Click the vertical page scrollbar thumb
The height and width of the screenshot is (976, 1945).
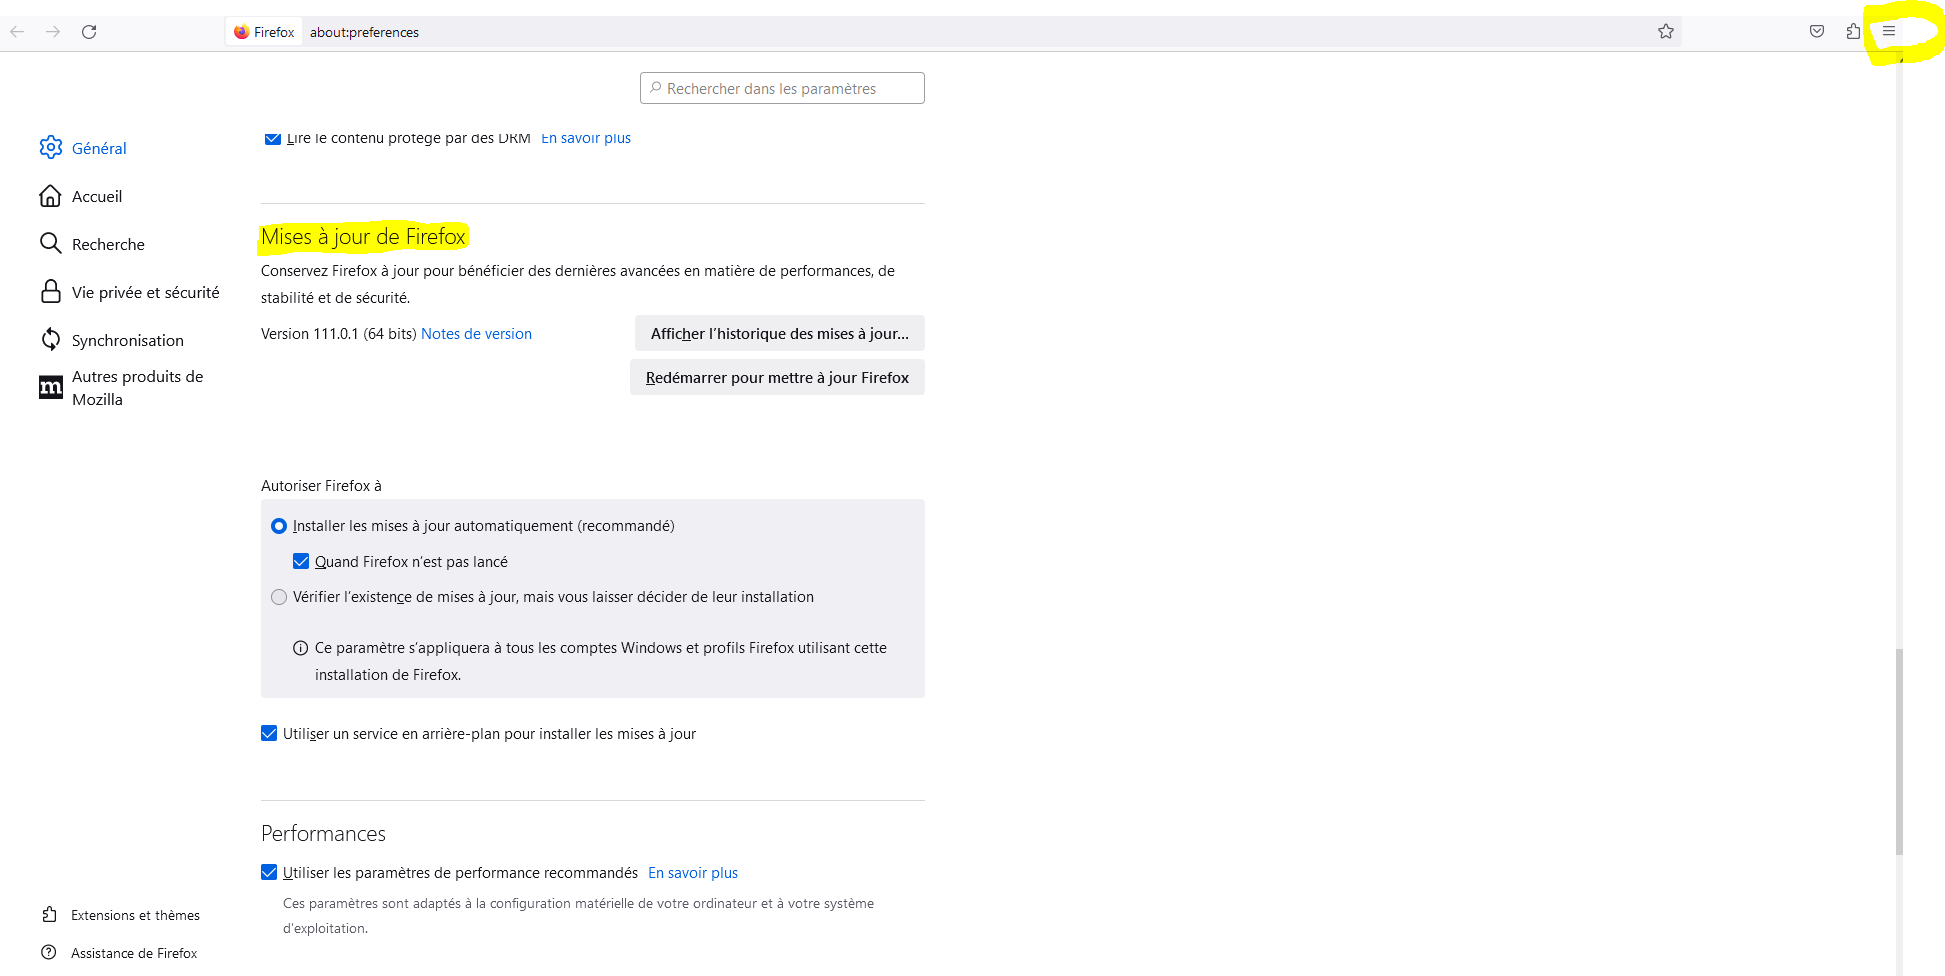click(x=1899, y=750)
